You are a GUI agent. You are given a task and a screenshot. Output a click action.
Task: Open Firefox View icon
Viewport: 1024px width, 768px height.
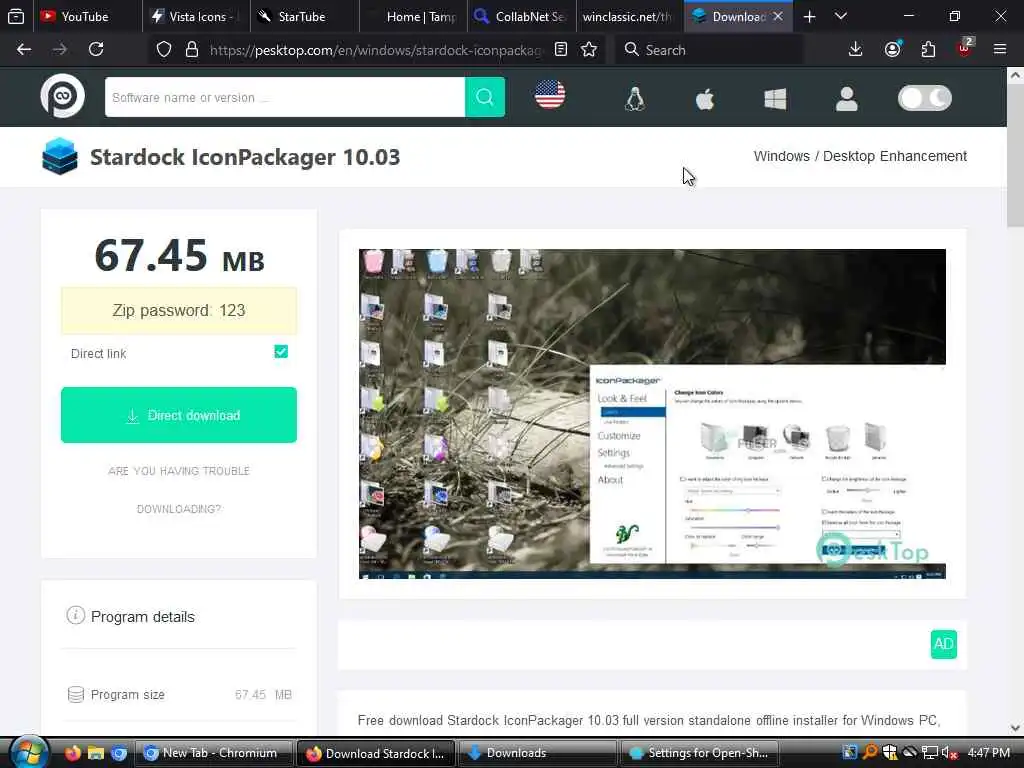pyautogui.click(x=16, y=16)
